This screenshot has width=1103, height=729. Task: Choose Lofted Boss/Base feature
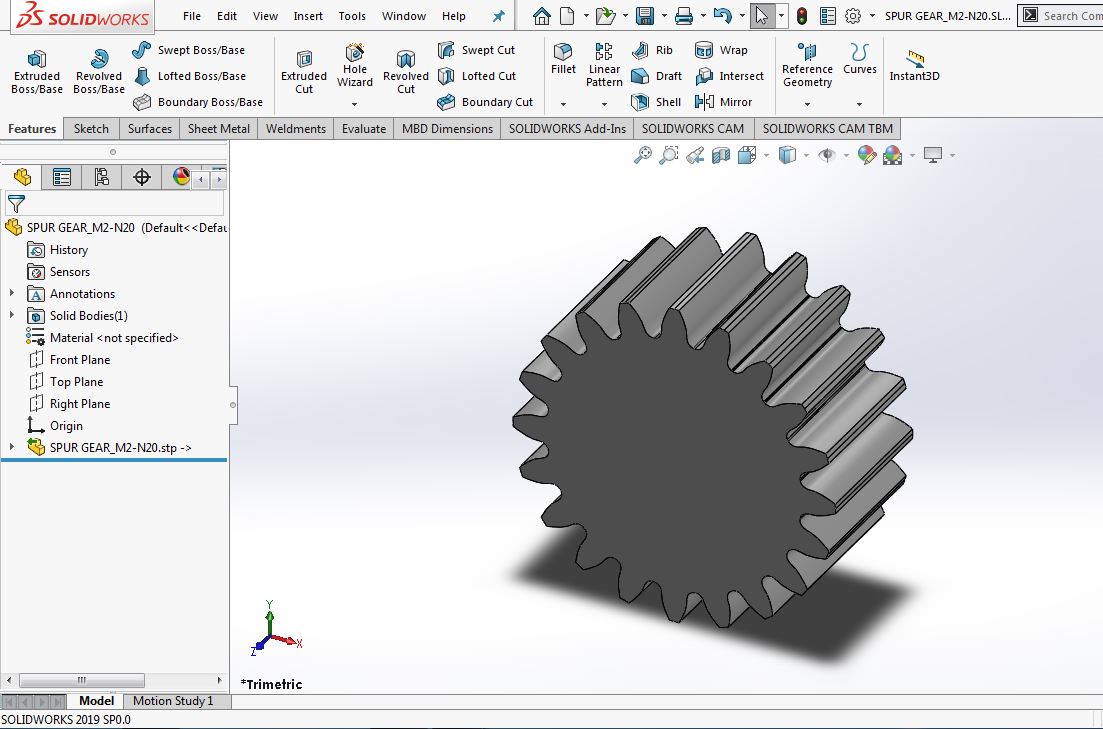coord(189,76)
